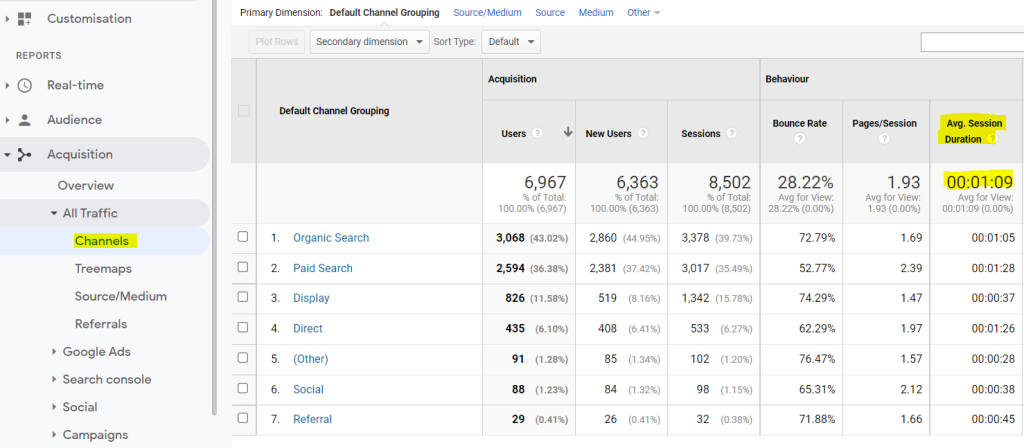Expand the Real-time section arrow

click(7, 86)
